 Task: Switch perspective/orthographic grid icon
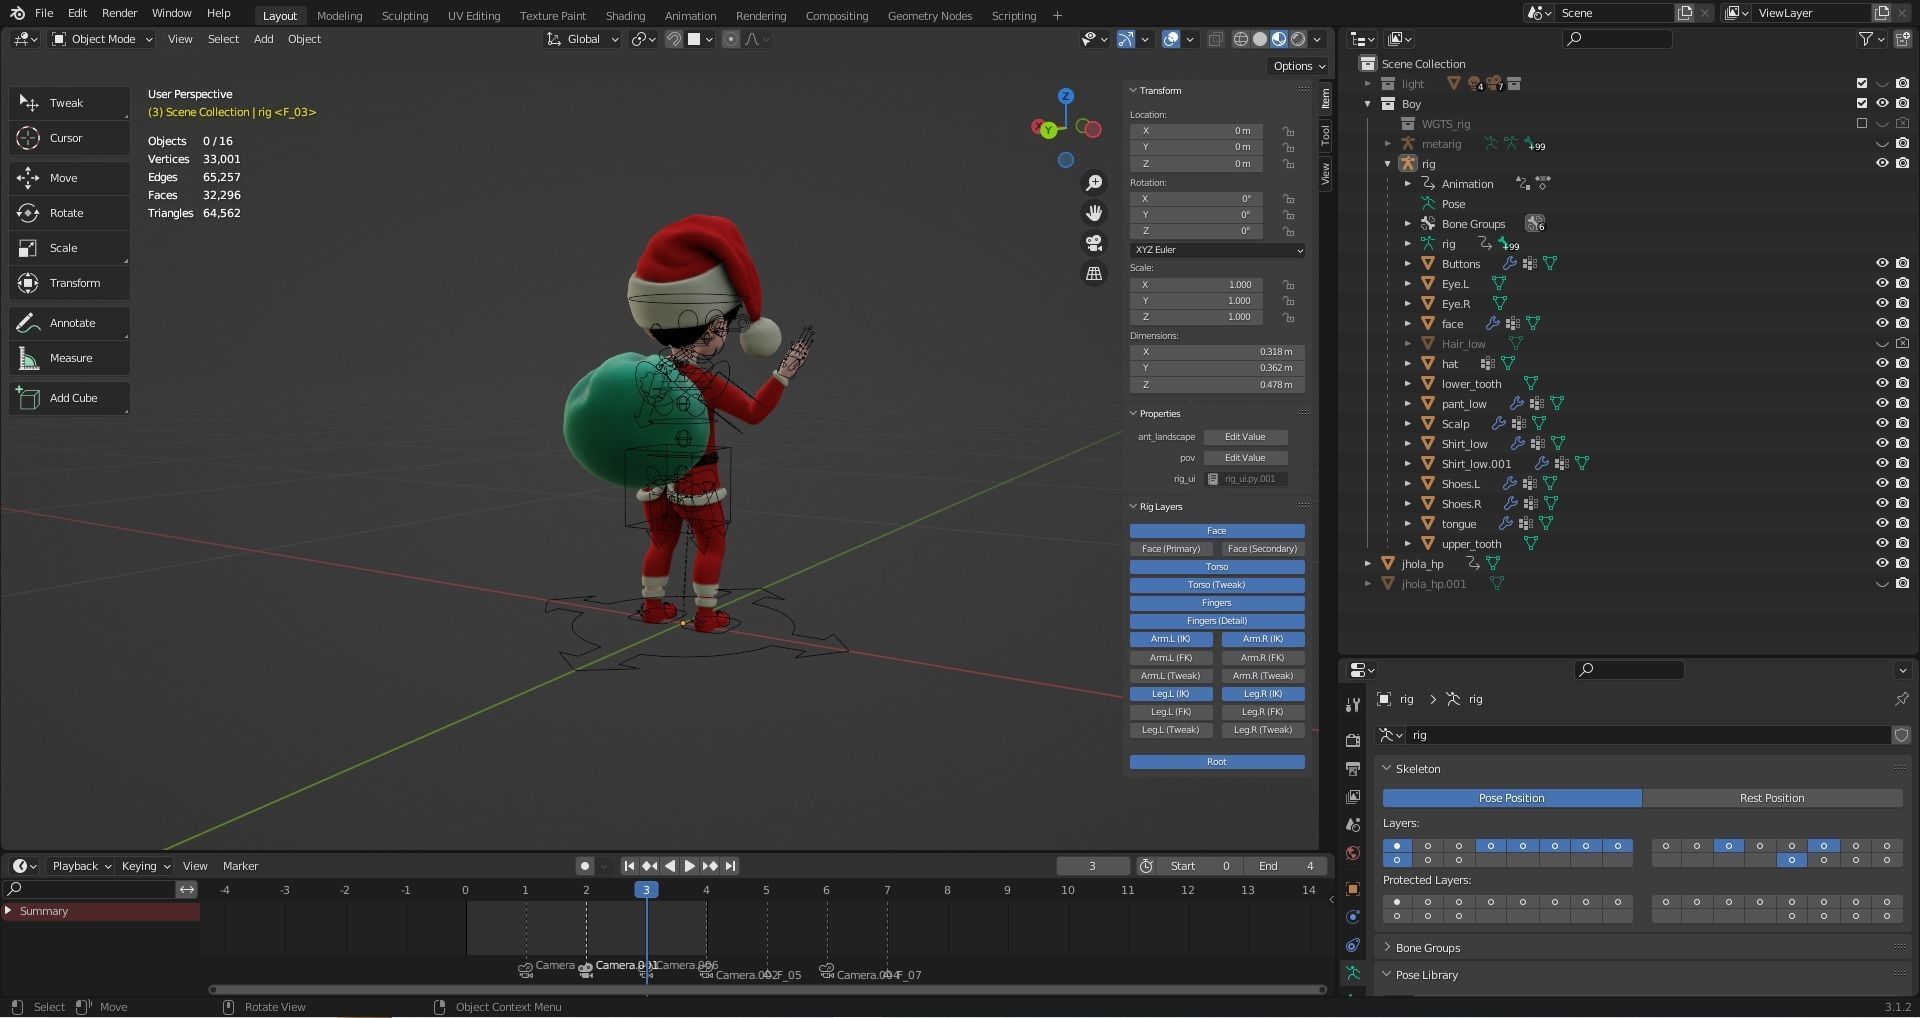(x=1094, y=273)
